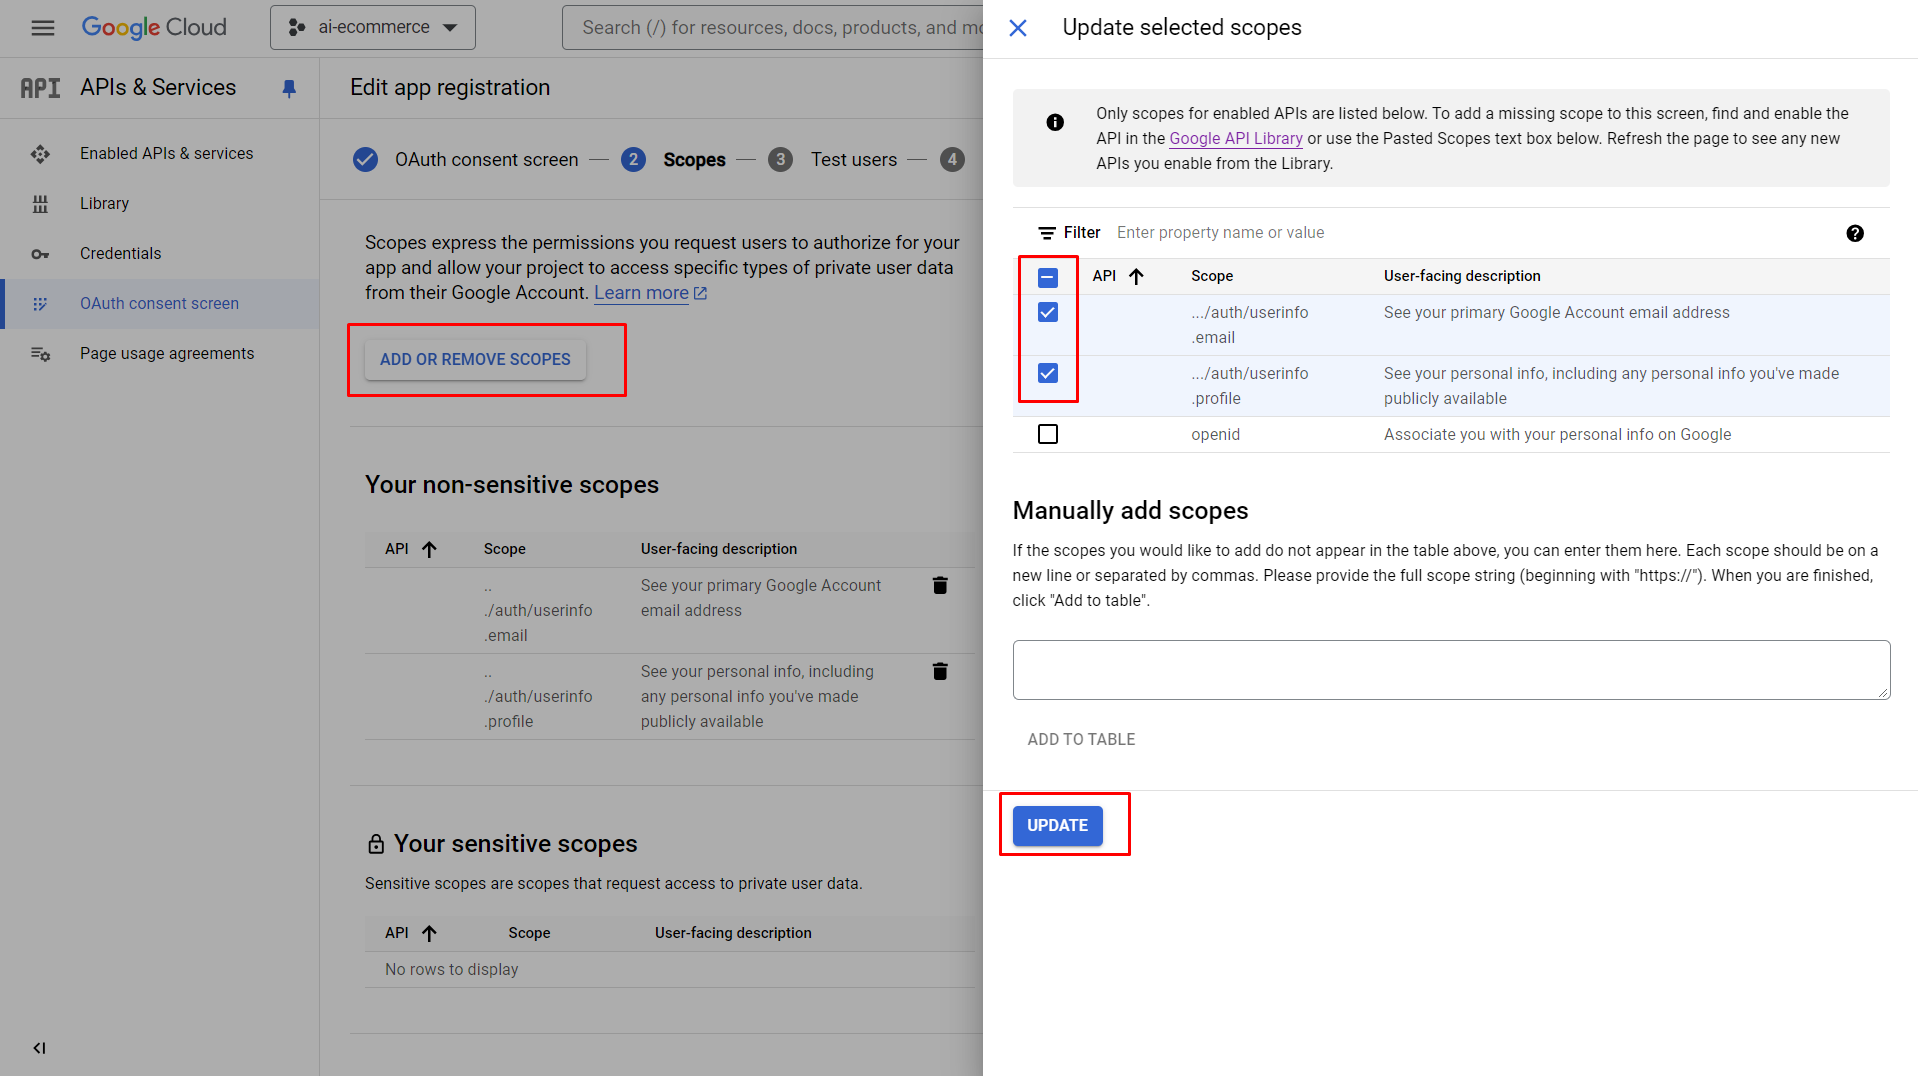Screen dimensions: 1918x1076
Task: Click the info icon in the scopes notice
Action: click(x=1055, y=122)
